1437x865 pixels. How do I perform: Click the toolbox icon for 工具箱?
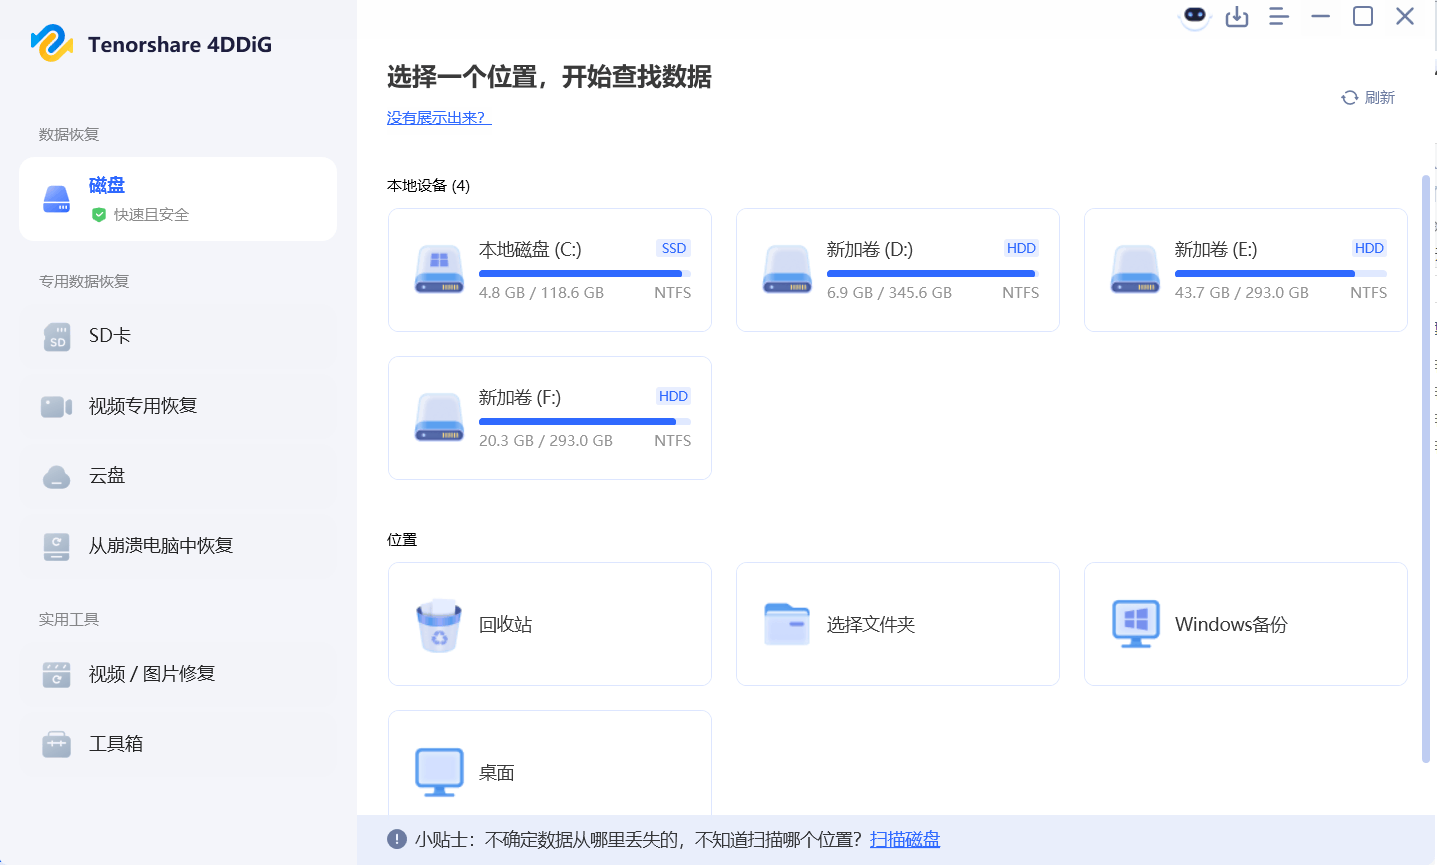pos(57,744)
